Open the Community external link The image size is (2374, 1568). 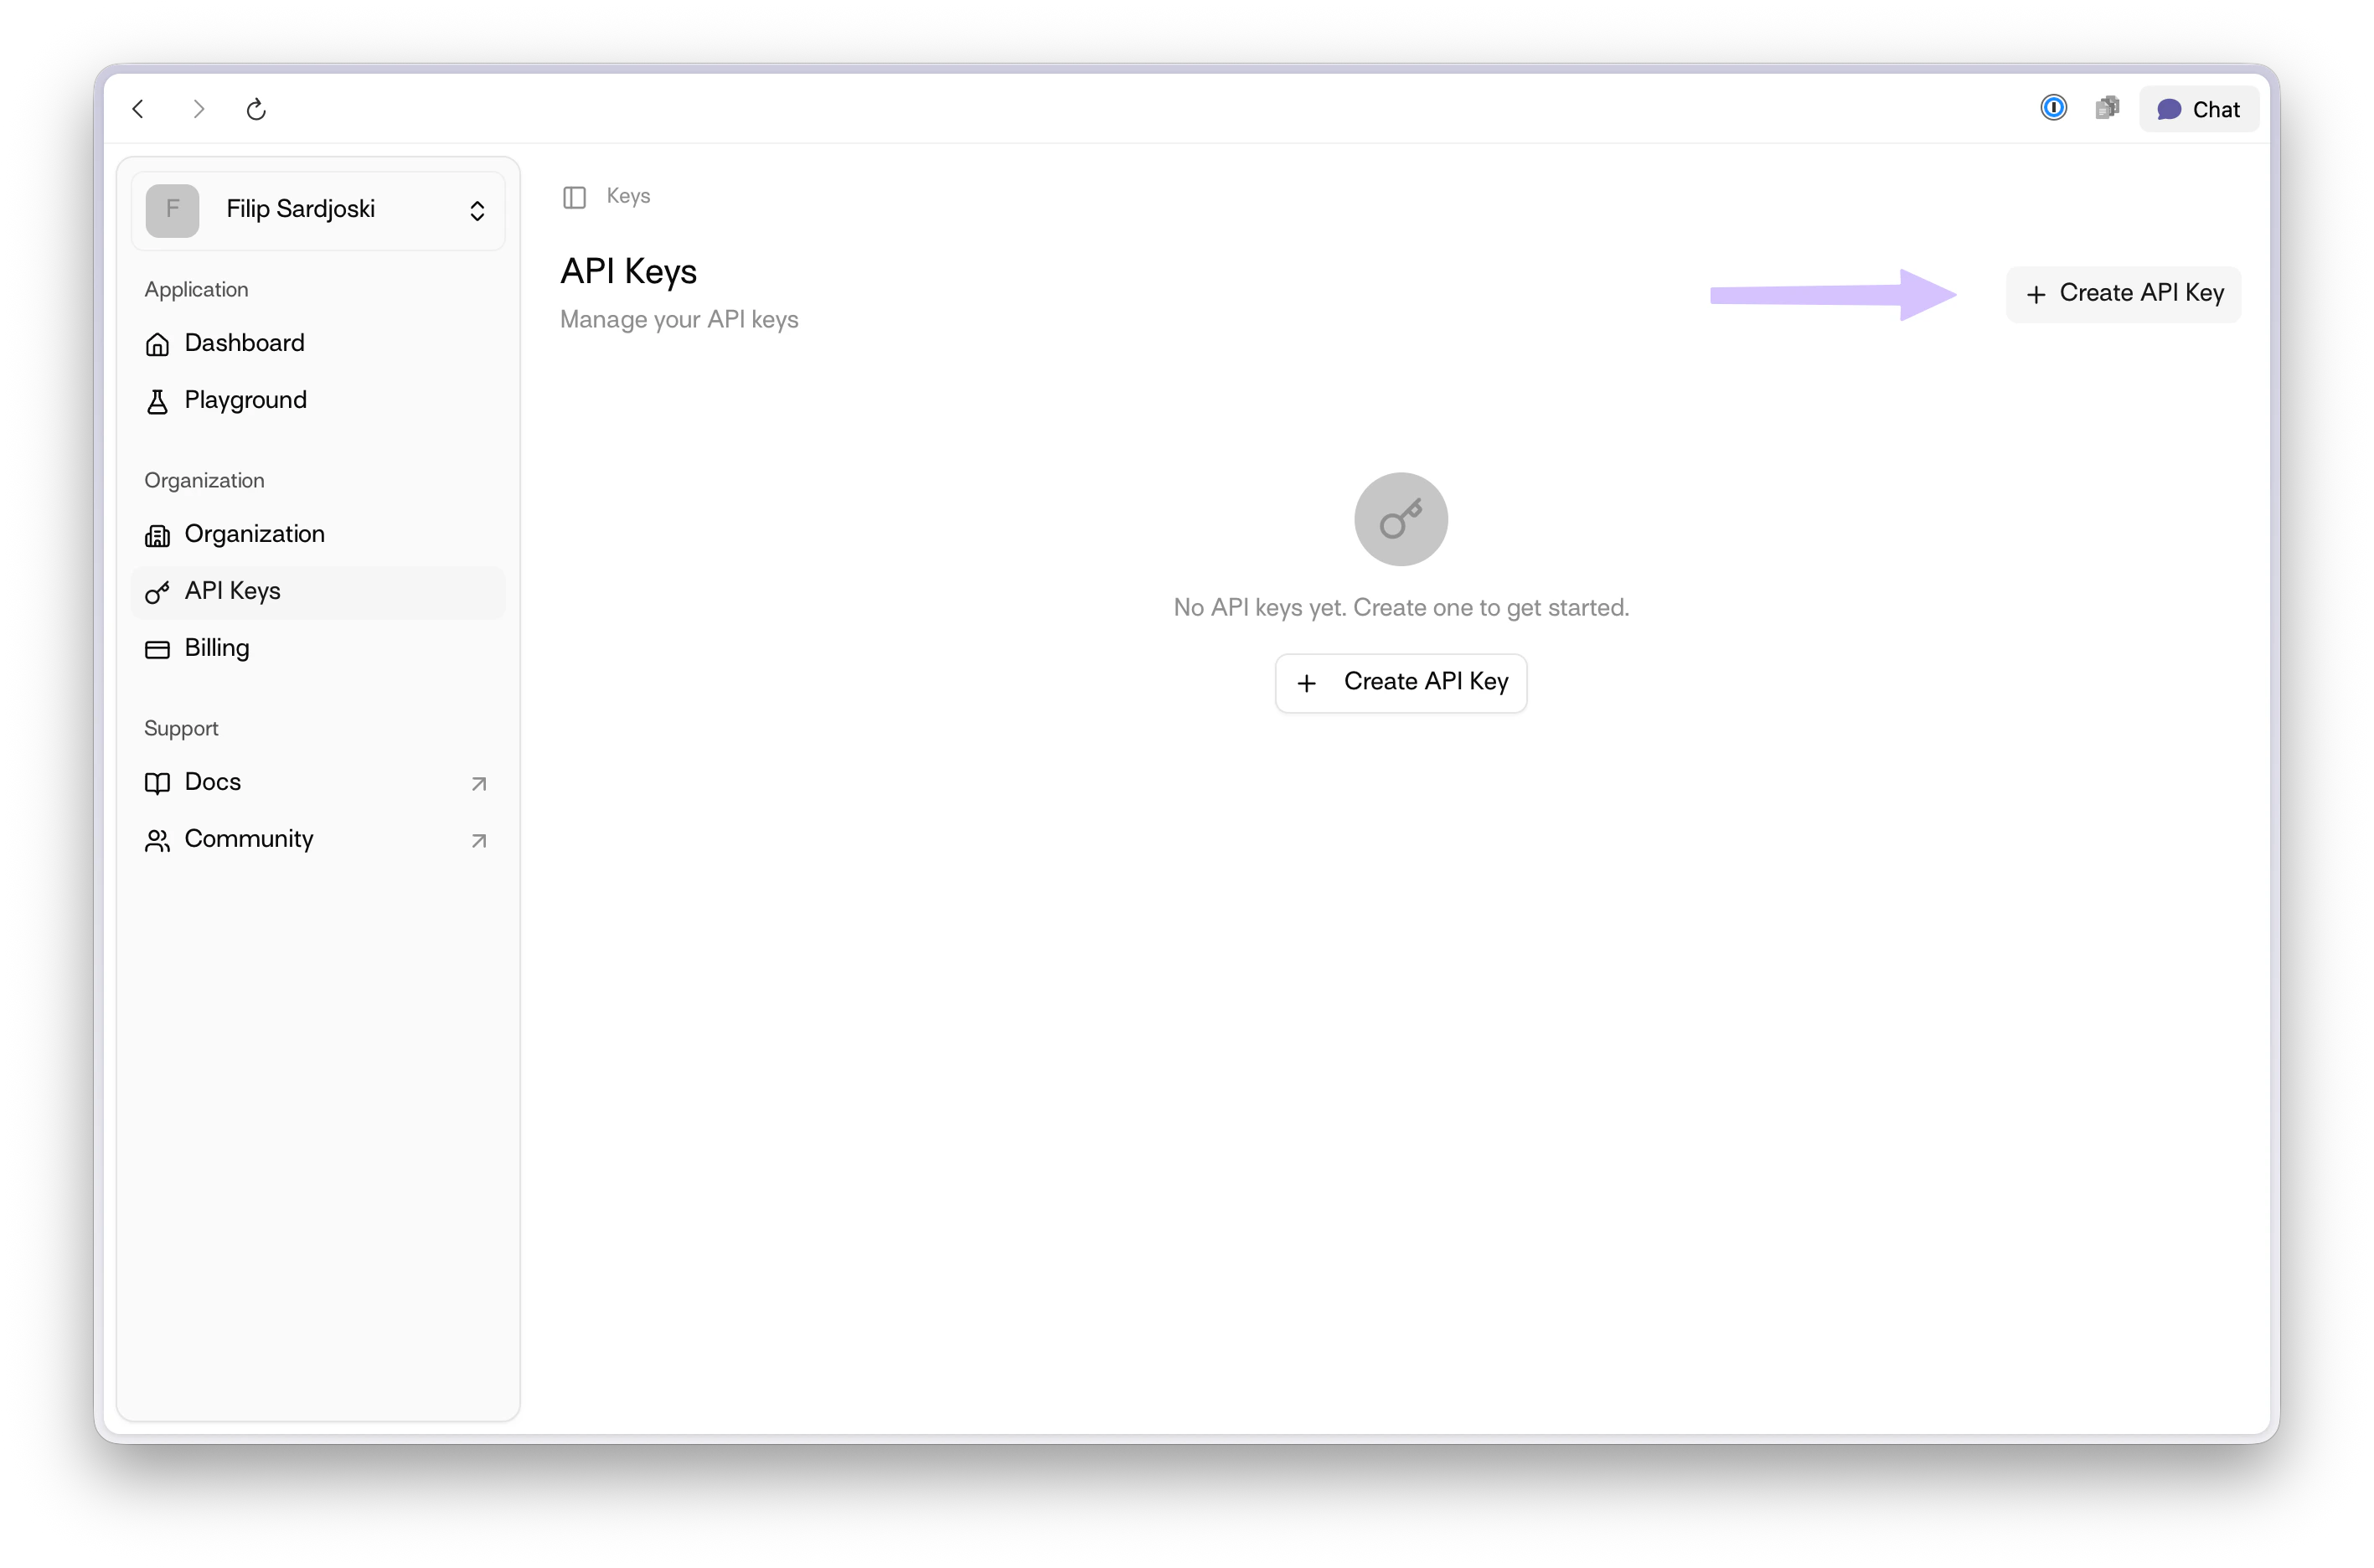(x=318, y=839)
